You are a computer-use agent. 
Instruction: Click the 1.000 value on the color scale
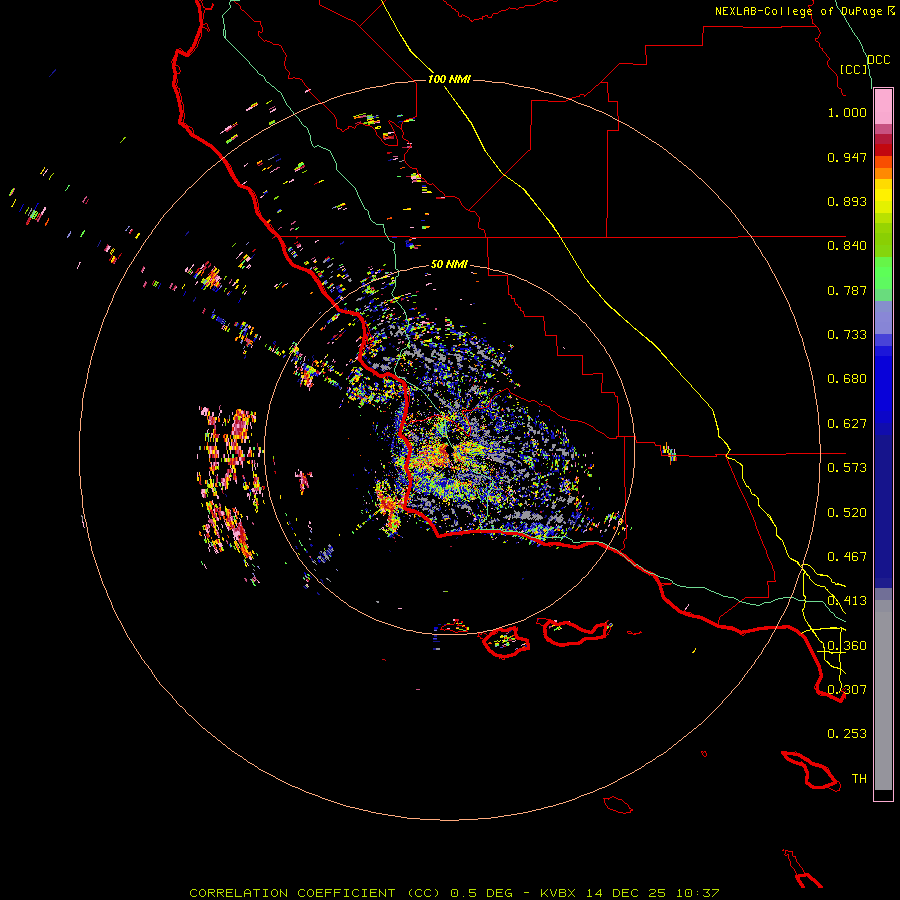pyautogui.click(x=847, y=112)
